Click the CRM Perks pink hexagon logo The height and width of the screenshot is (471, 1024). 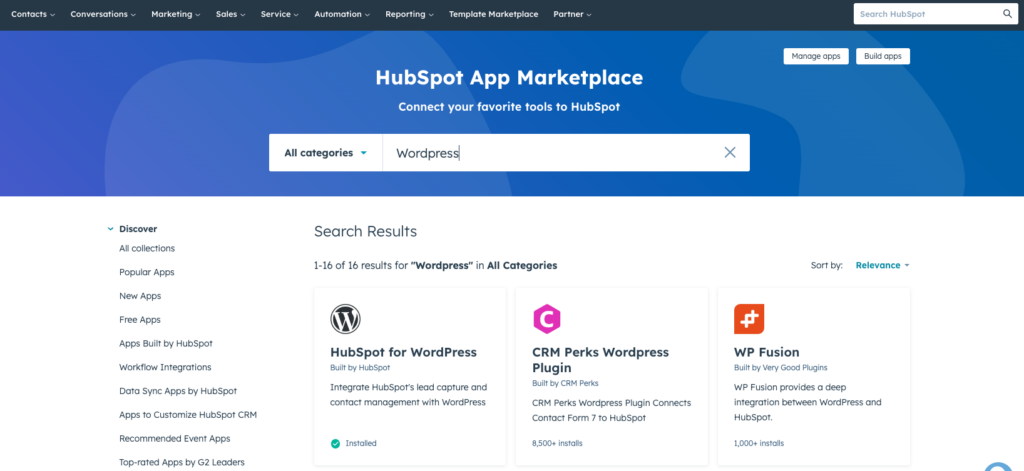pyautogui.click(x=547, y=319)
